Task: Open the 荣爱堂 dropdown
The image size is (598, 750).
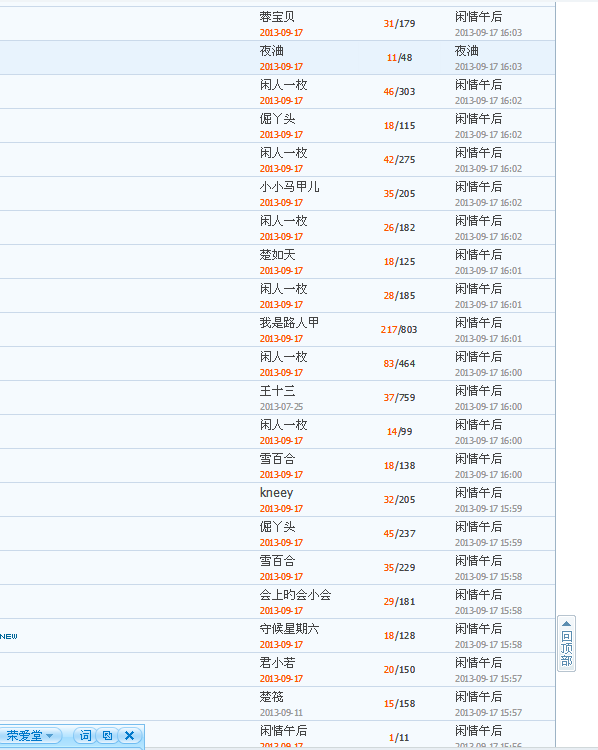Action: pos(30,736)
